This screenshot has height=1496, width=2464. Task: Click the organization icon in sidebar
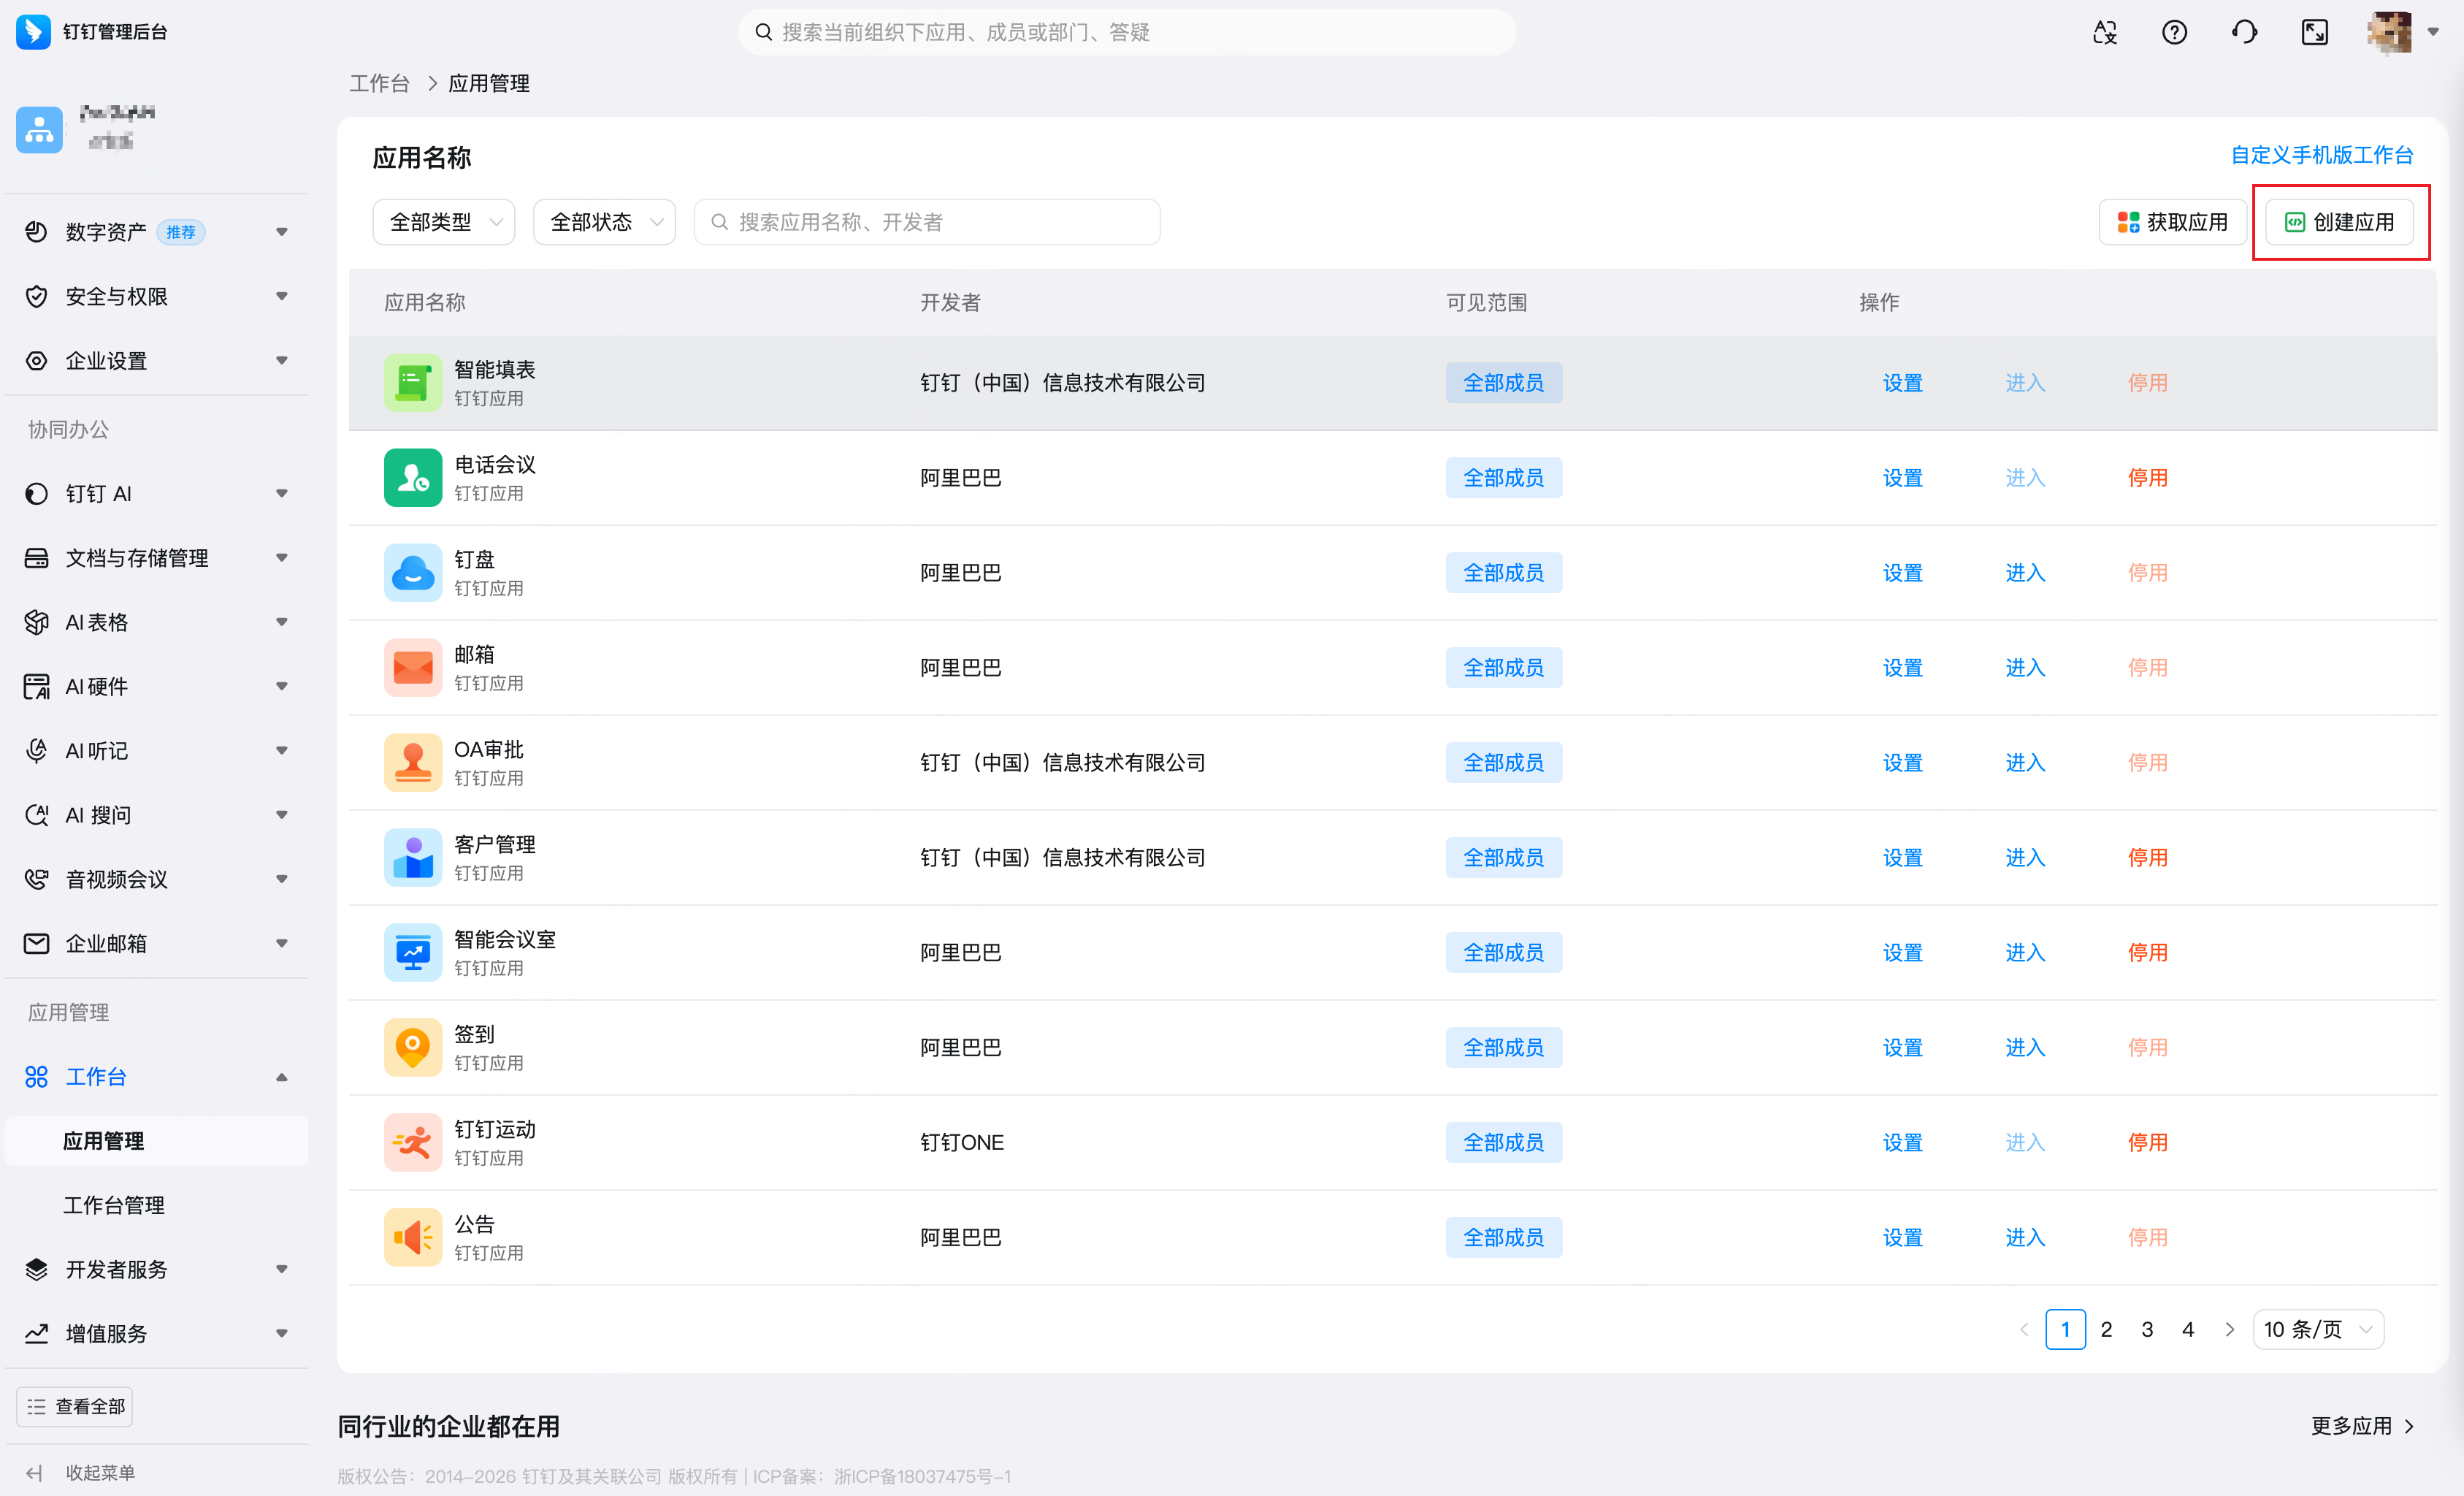coord(39,130)
